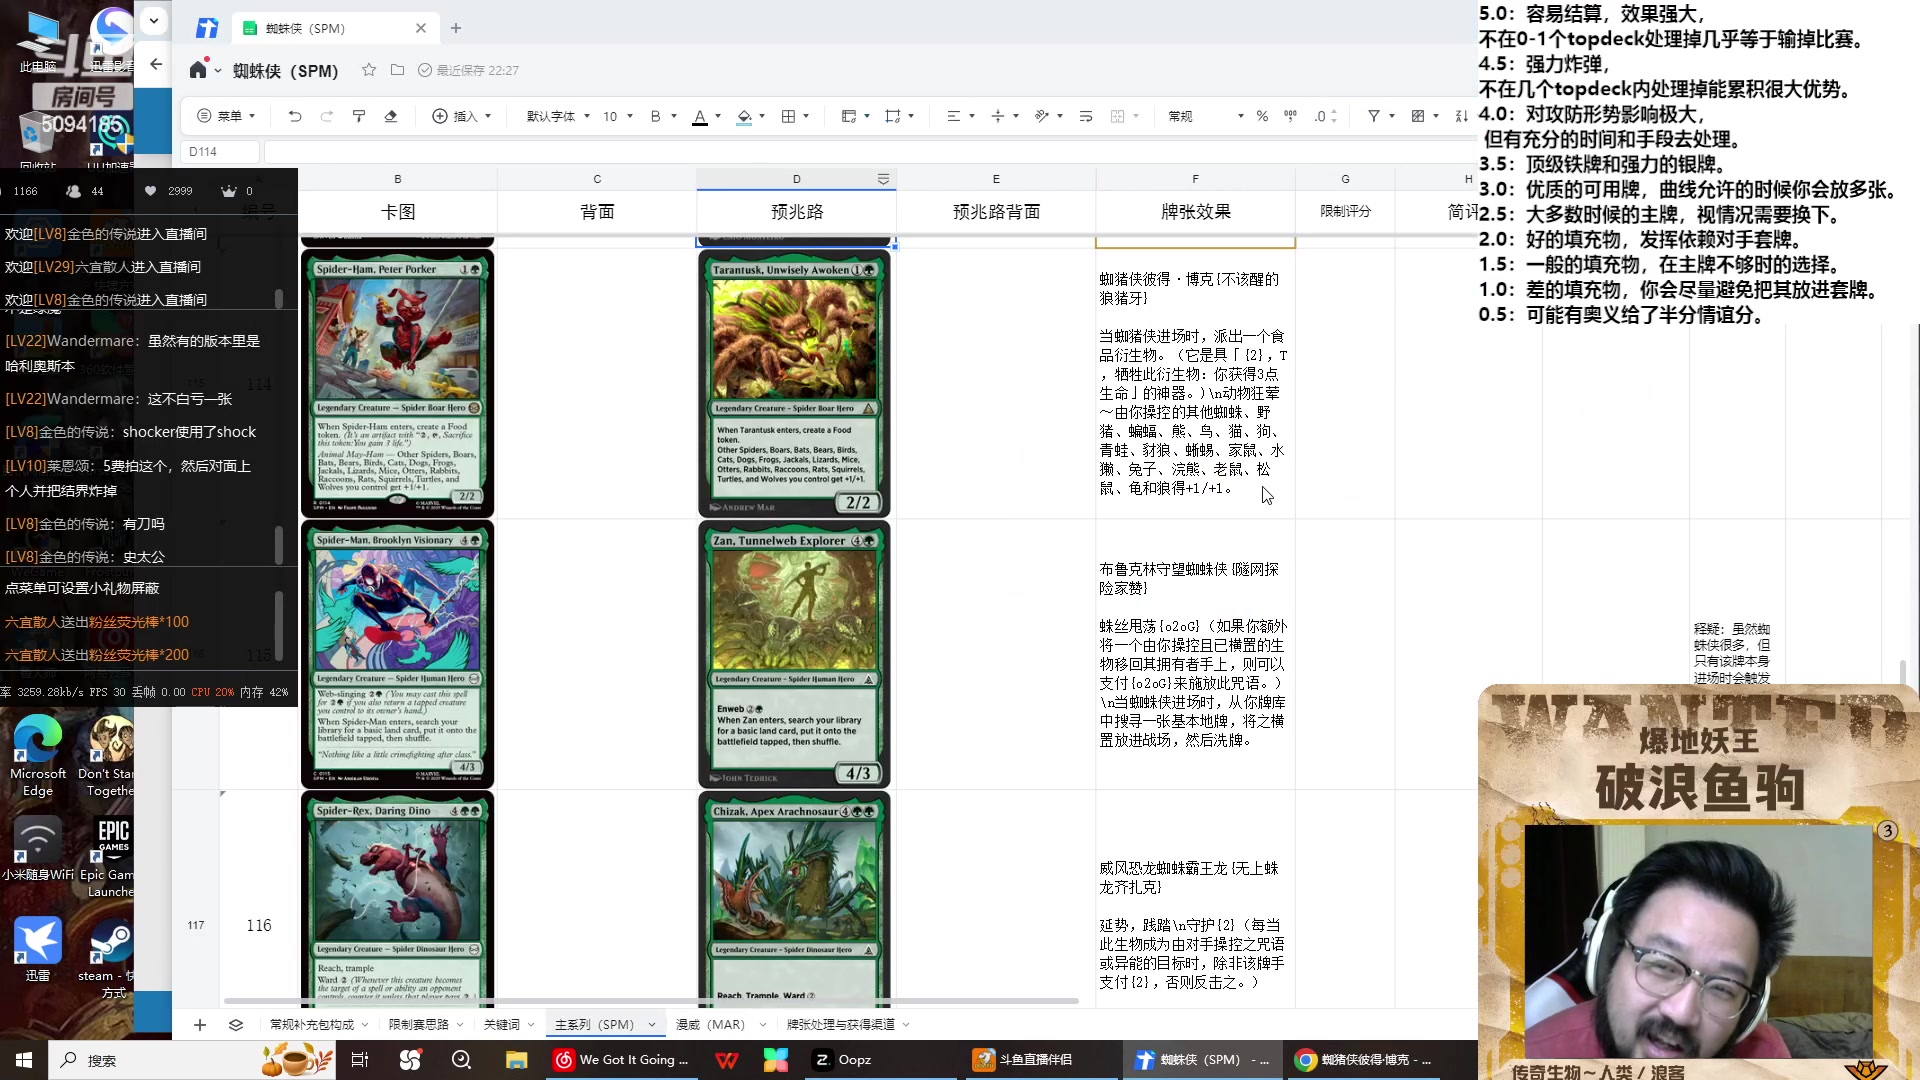Expand the font color dropdown arrow

tap(718, 116)
